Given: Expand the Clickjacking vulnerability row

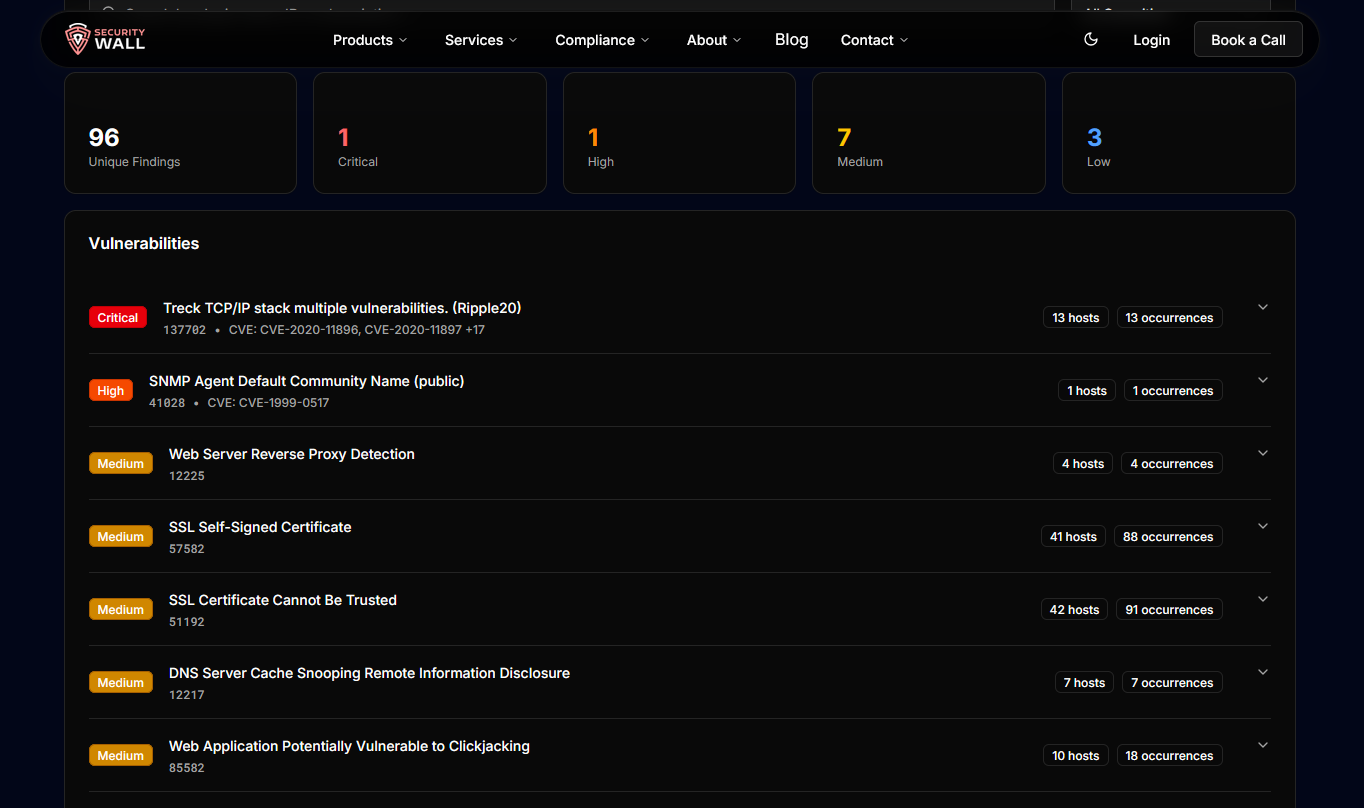Looking at the screenshot, I should coord(1262,745).
